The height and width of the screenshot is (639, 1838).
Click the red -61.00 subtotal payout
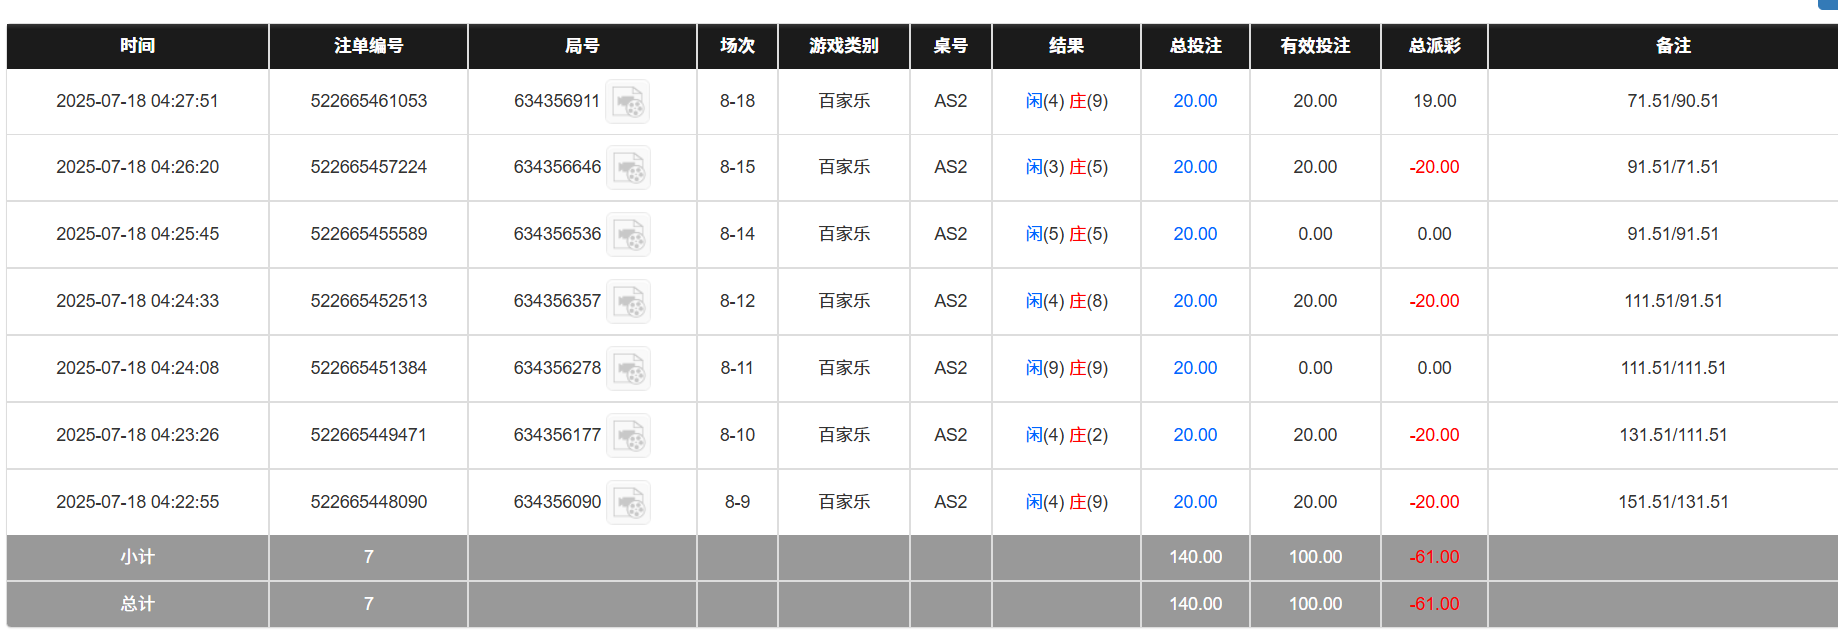tap(1433, 557)
